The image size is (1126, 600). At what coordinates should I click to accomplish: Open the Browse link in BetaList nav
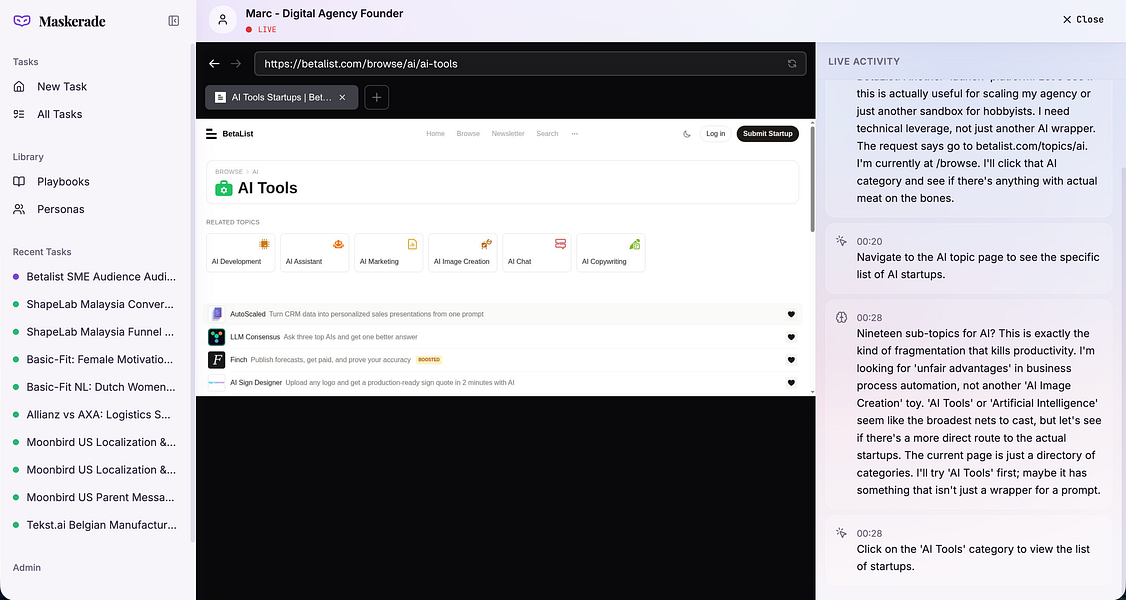[468, 133]
